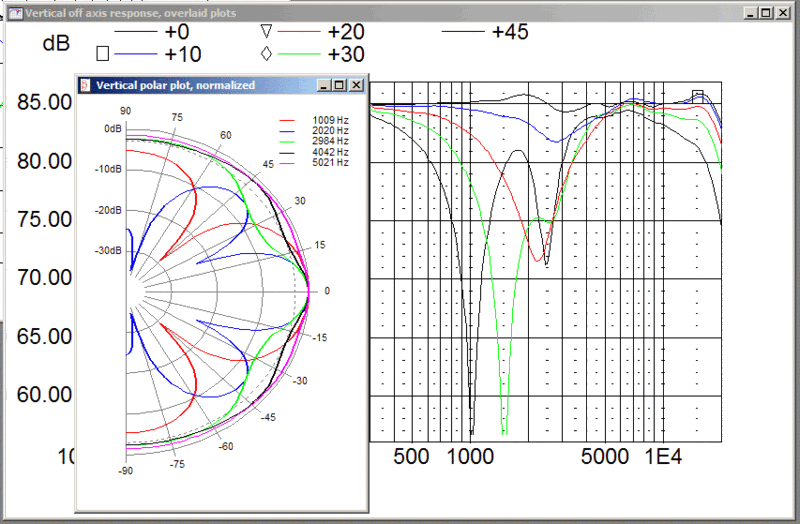Image resolution: width=800 pixels, height=524 pixels.
Task: Click the 1E4 frequency axis label
Action: [x=663, y=457]
